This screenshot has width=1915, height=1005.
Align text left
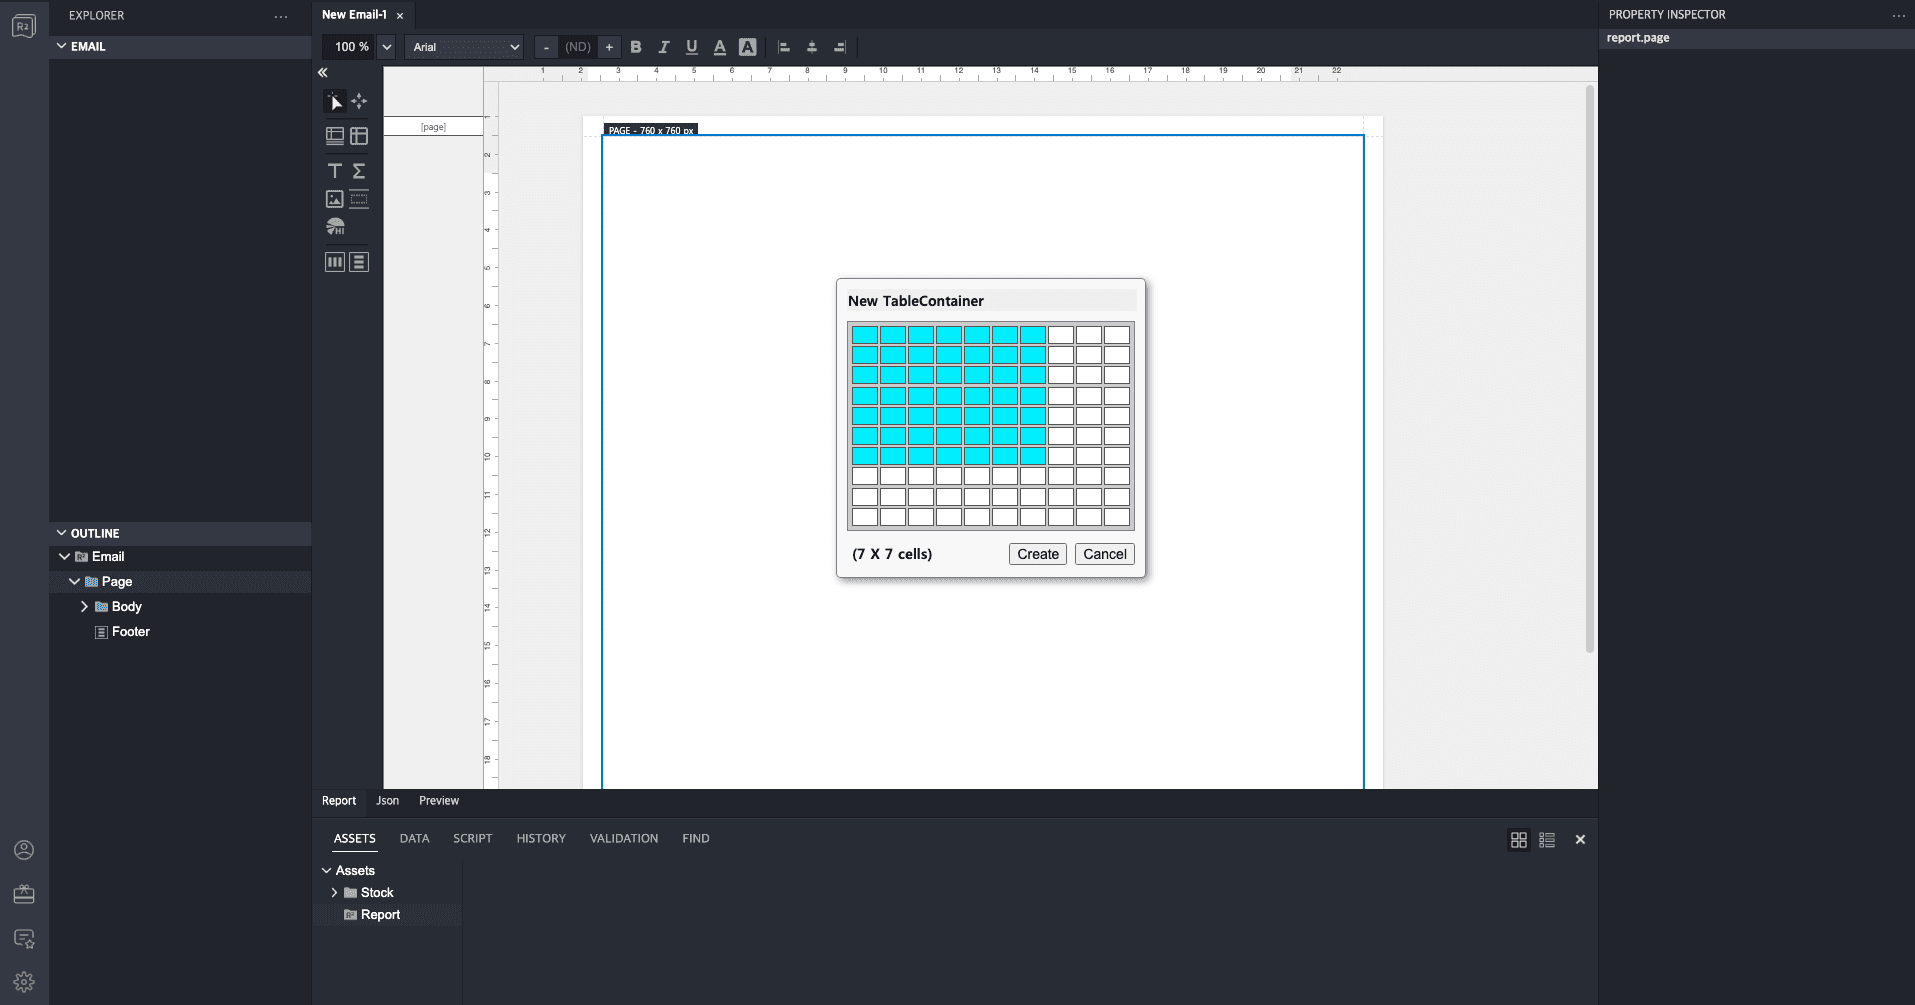(784, 47)
